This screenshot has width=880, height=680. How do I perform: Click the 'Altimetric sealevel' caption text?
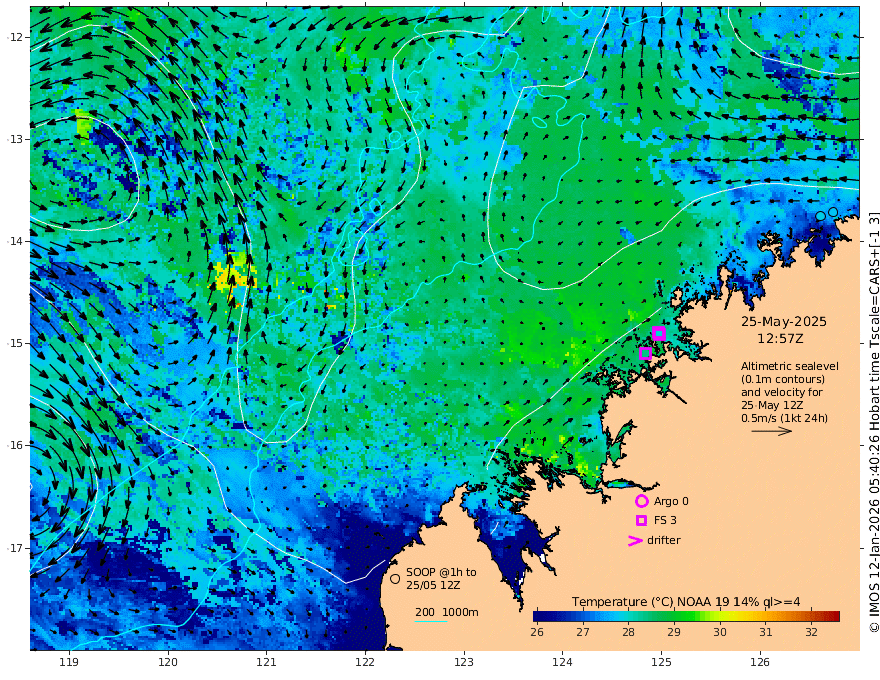point(790,366)
